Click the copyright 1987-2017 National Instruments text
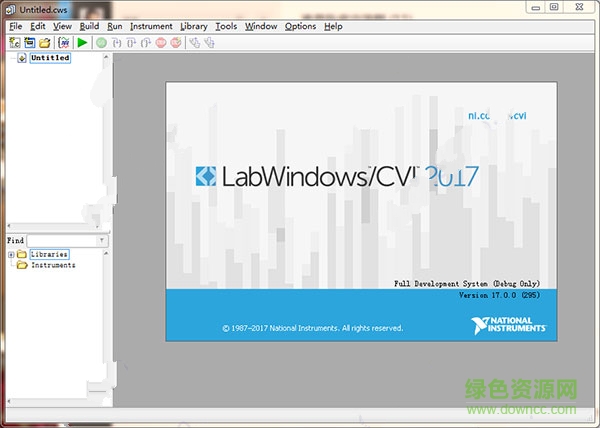This screenshot has width=600, height=428. tap(313, 328)
